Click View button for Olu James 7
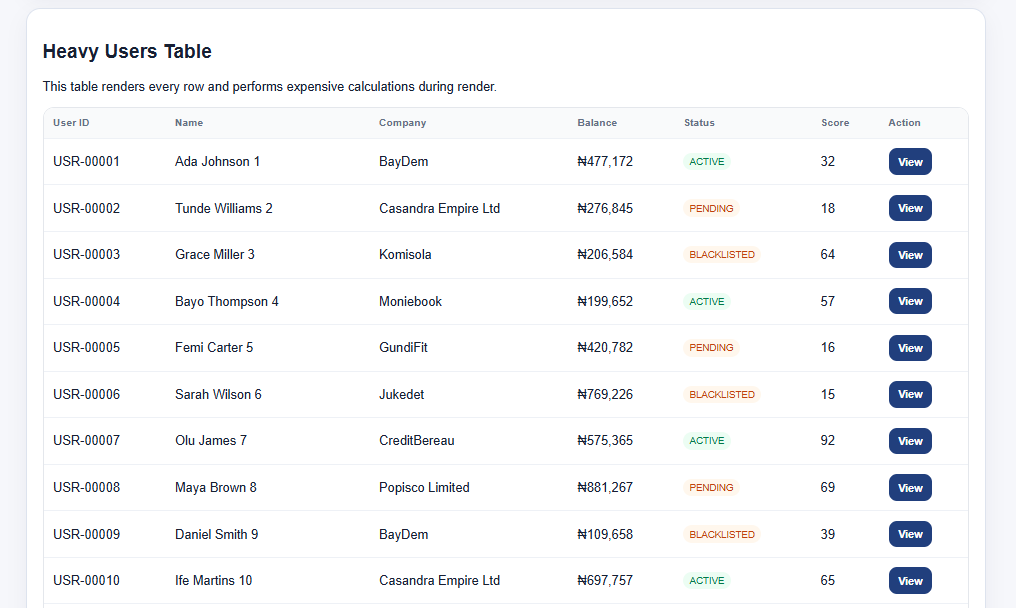 [910, 441]
